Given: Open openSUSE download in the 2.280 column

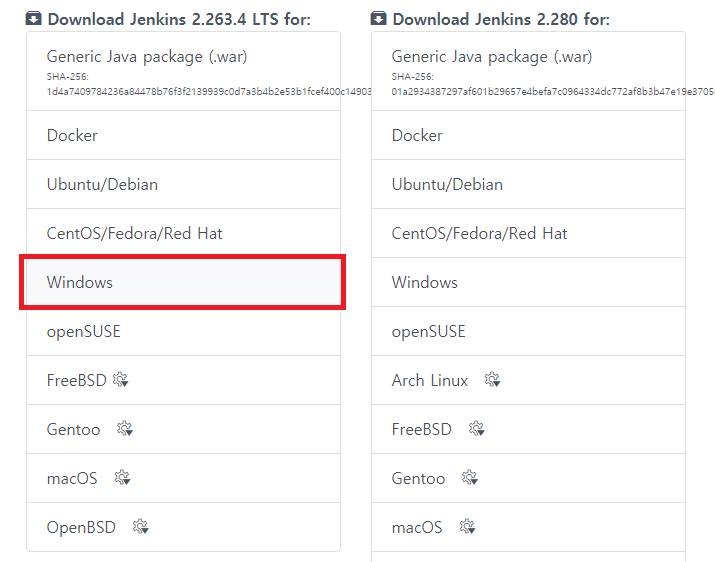Looking at the screenshot, I should 528,331.
